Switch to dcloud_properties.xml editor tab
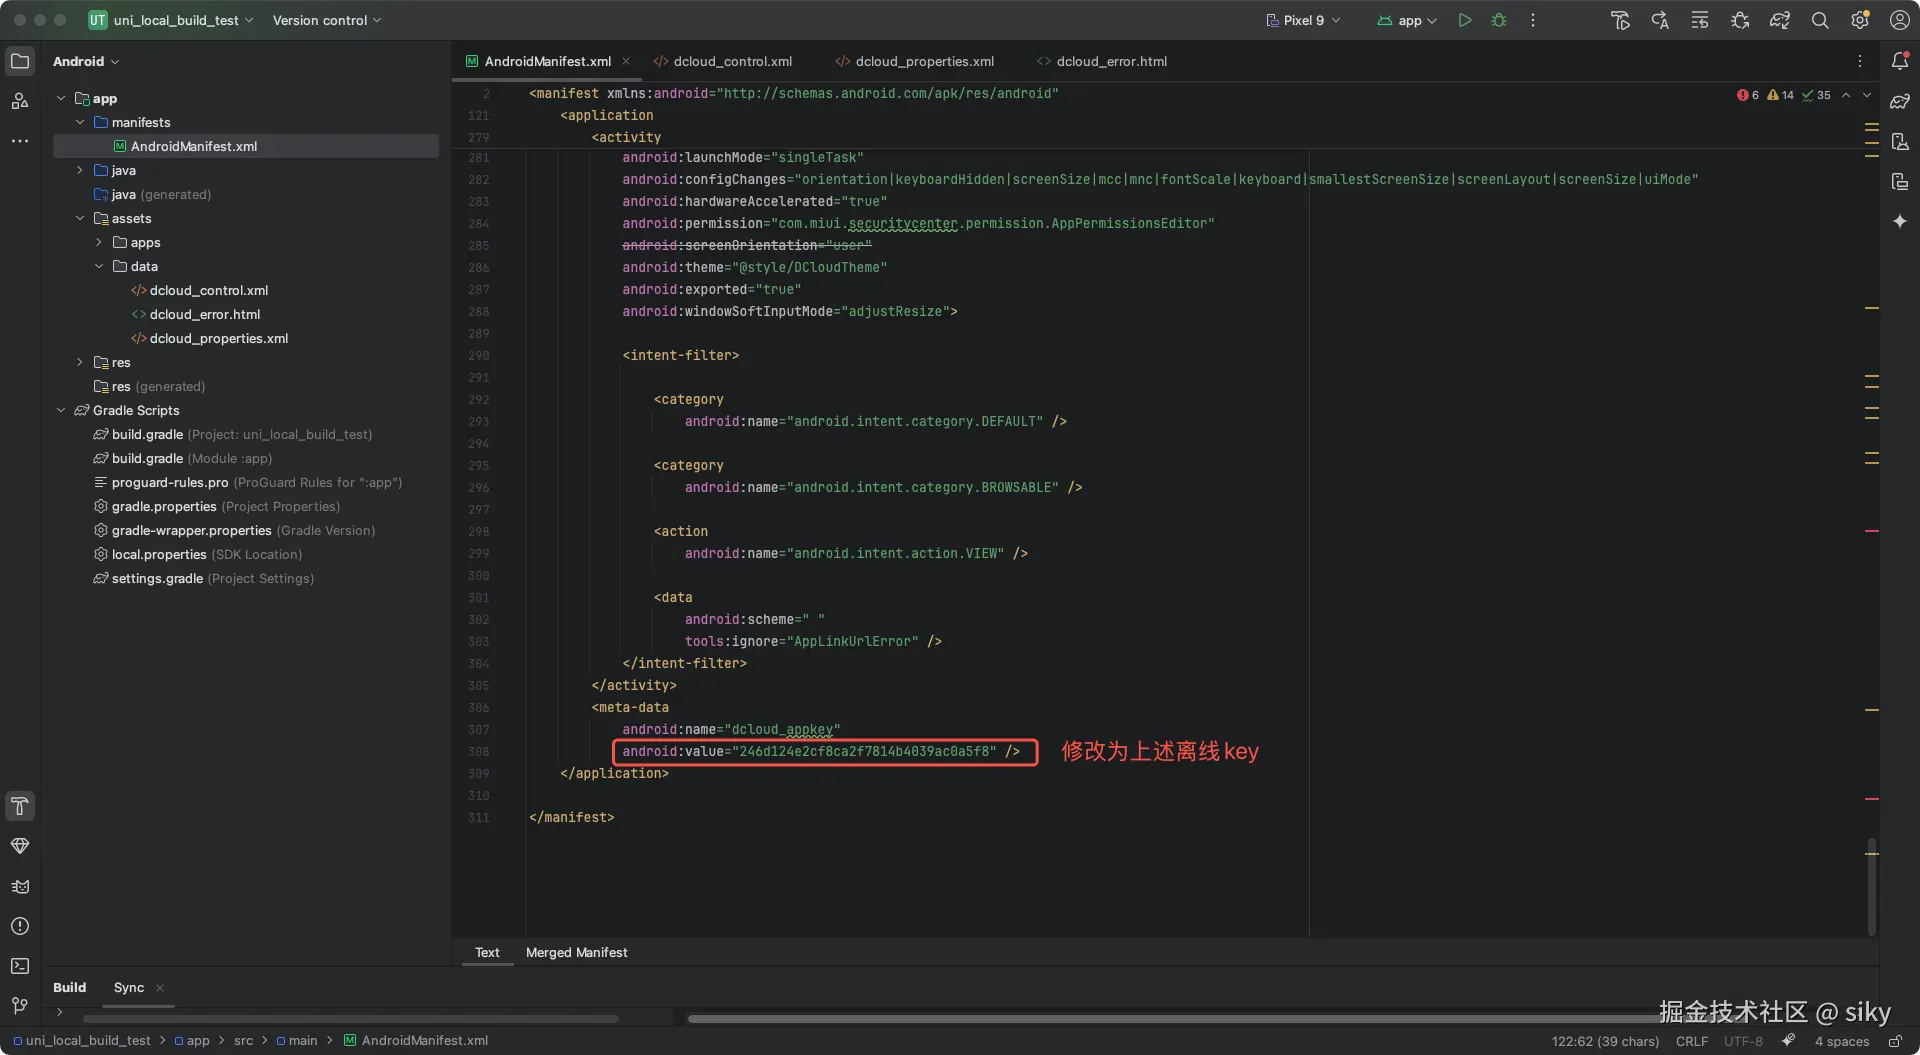The width and height of the screenshot is (1920, 1055). [x=924, y=61]
